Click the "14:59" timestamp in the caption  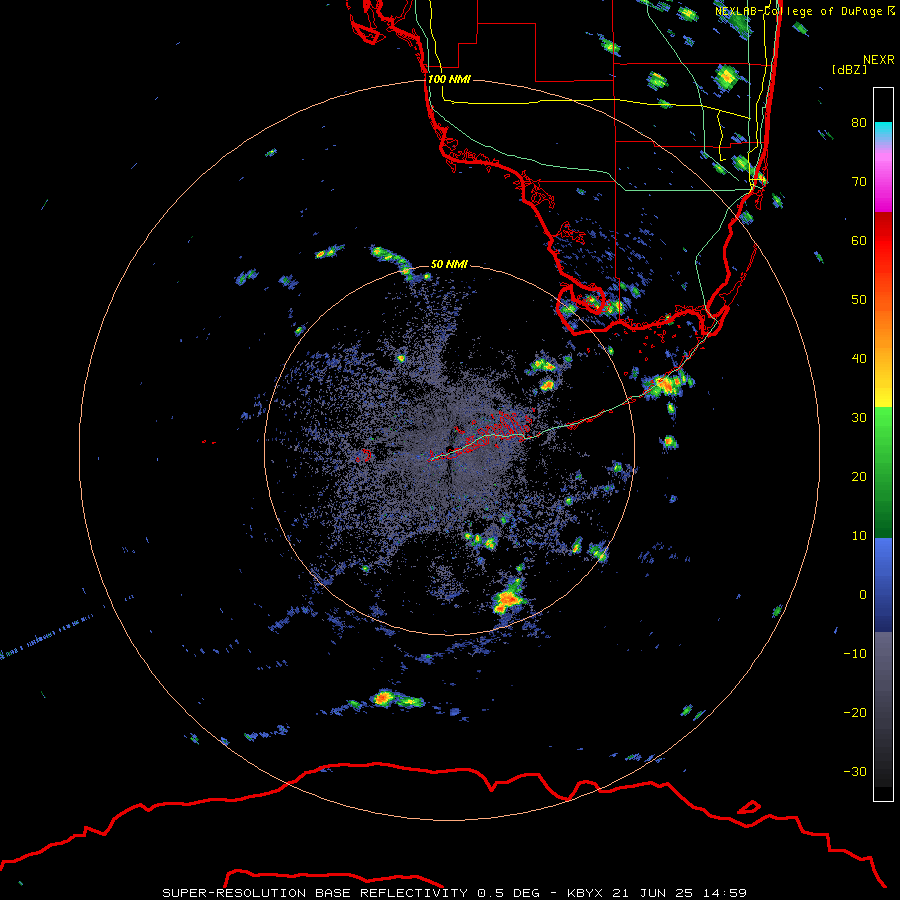tap(725, 893)
